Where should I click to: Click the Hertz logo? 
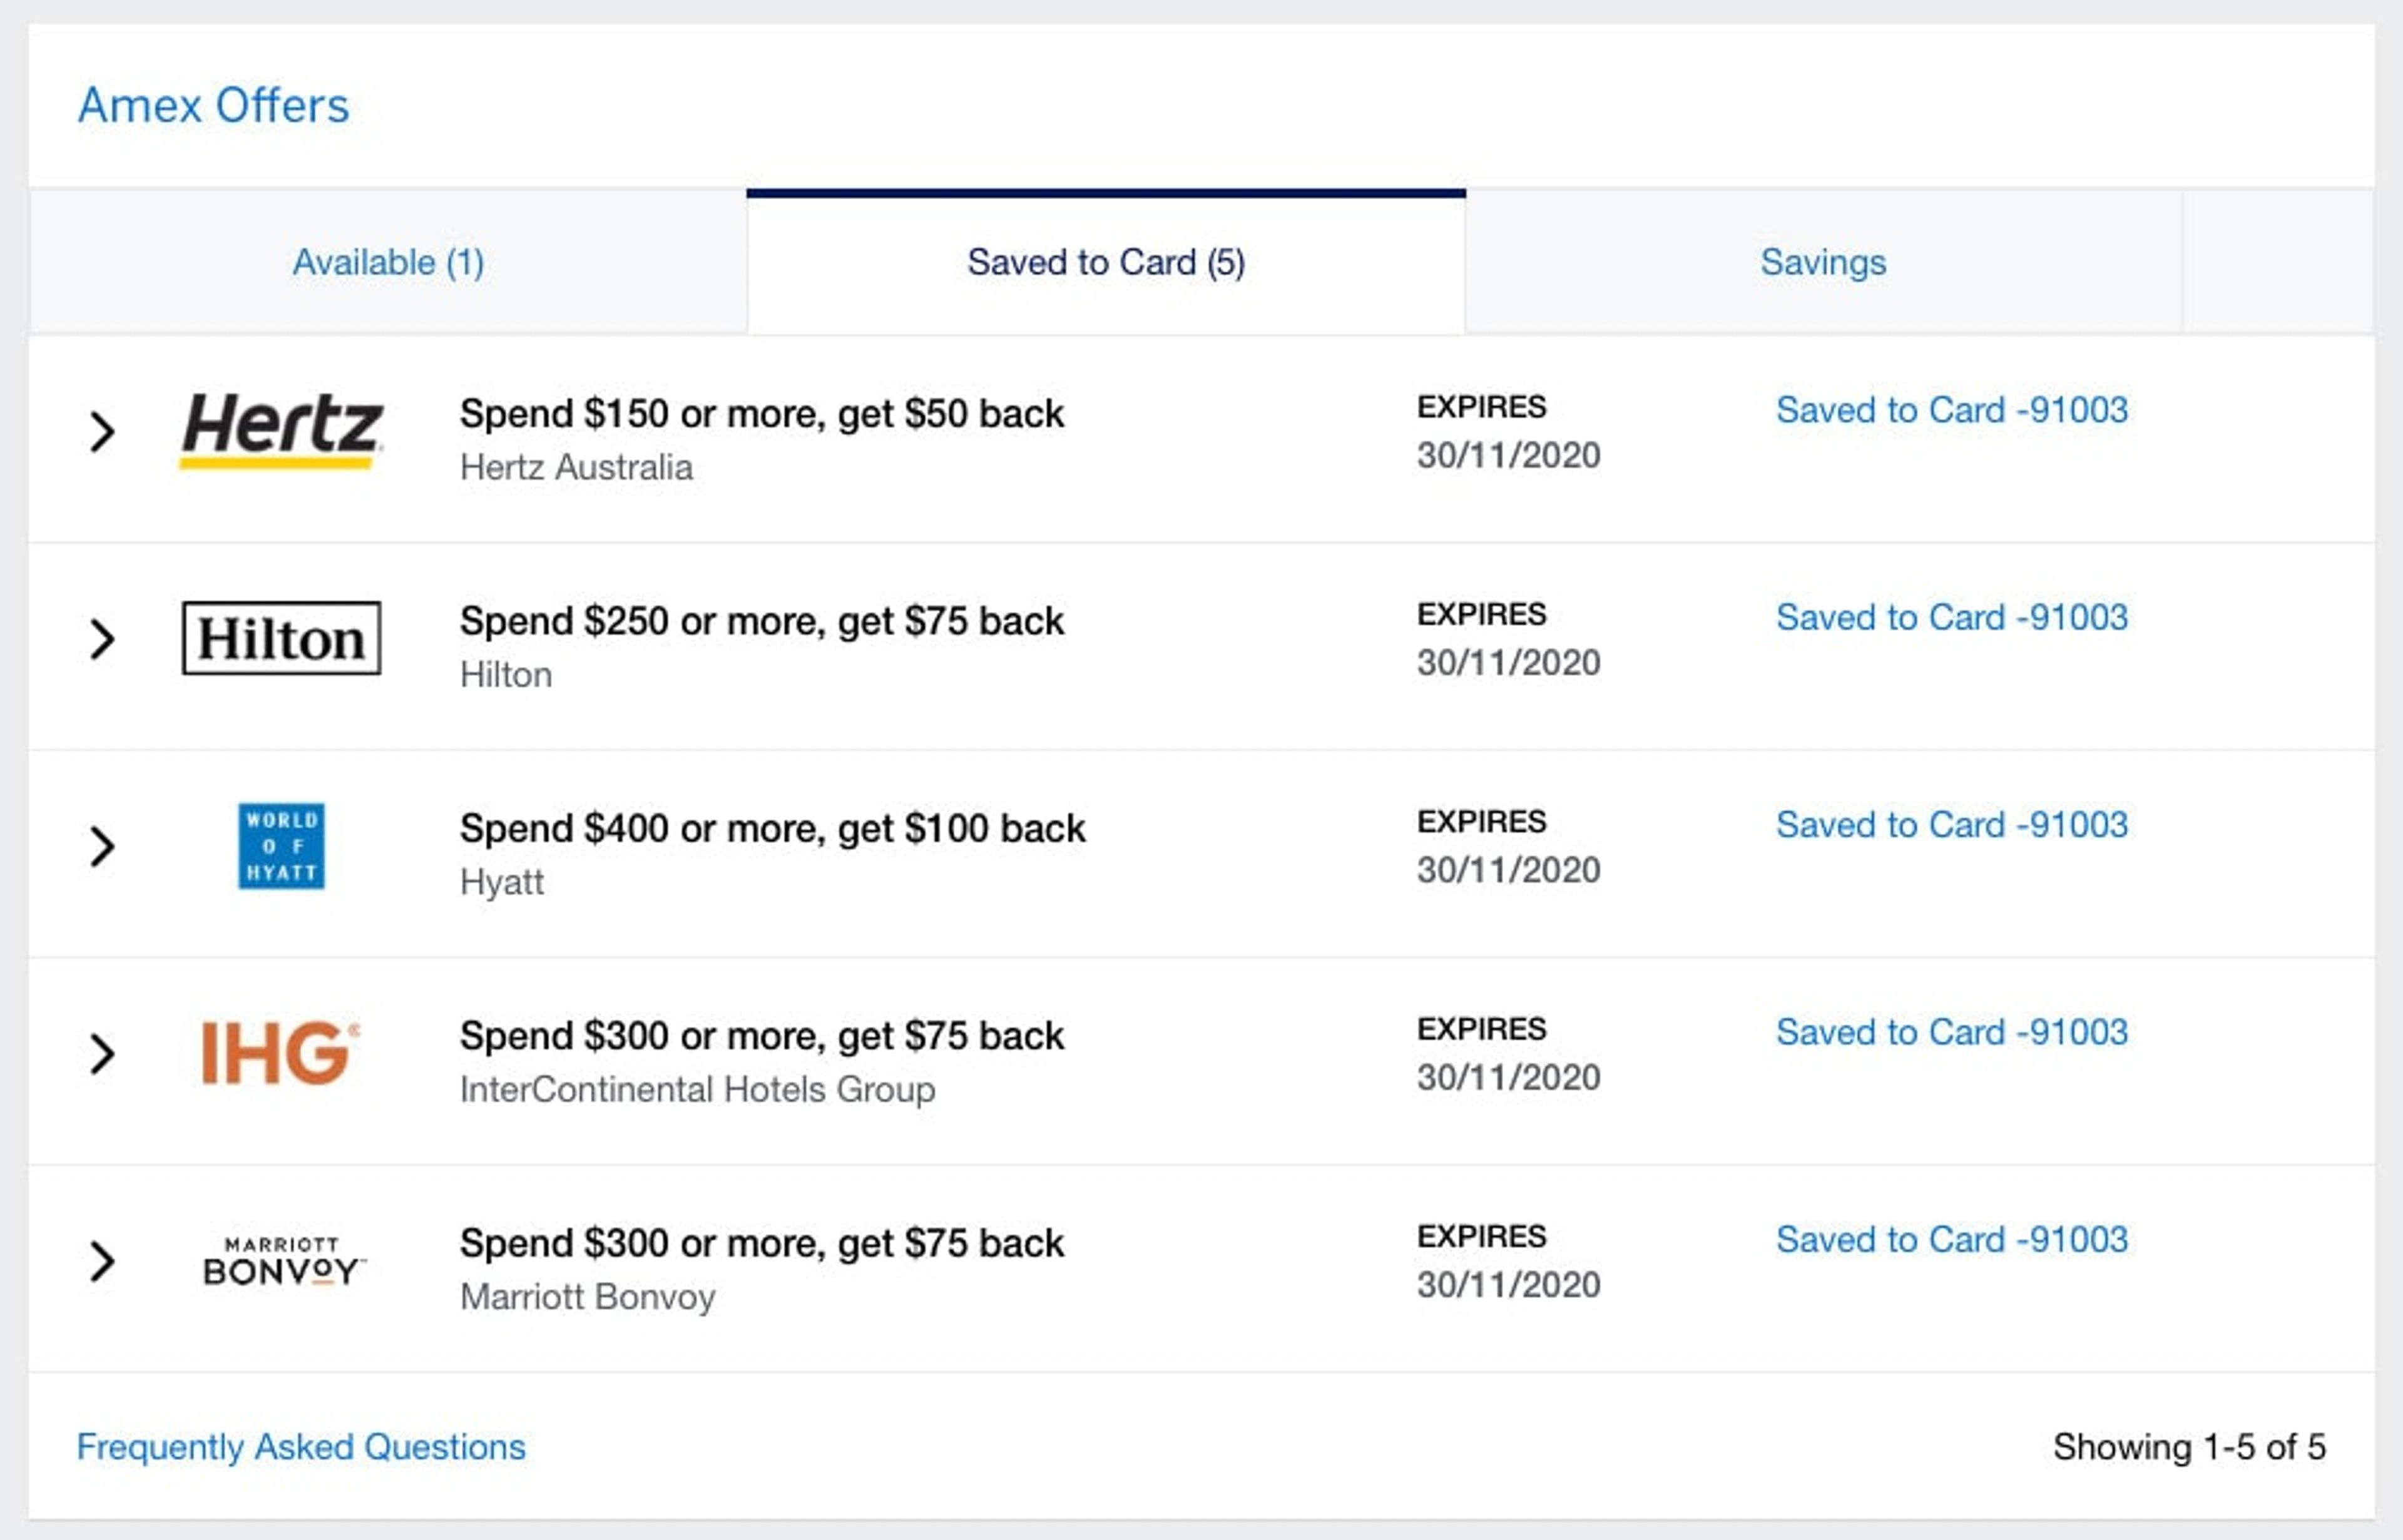(x=281, y=430)
